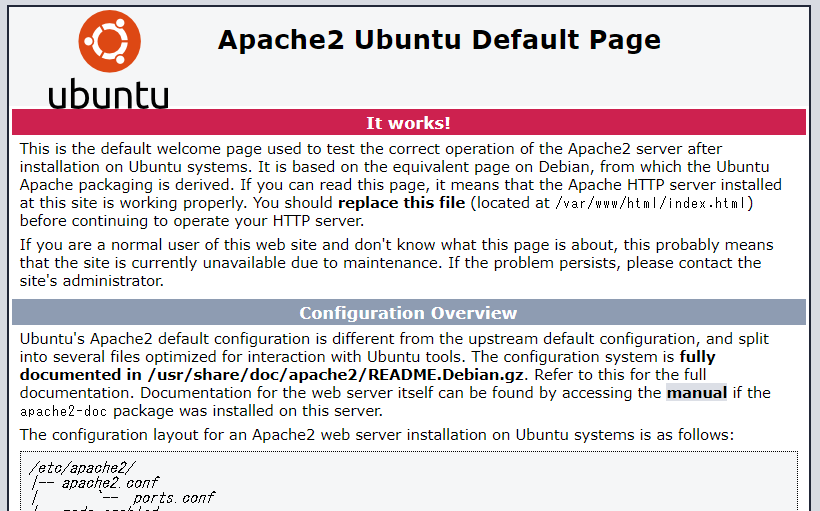Click the ubuntu wordmark under the logo
The height and width of the screenshot is (511, 820).
(x=109, y=94)
